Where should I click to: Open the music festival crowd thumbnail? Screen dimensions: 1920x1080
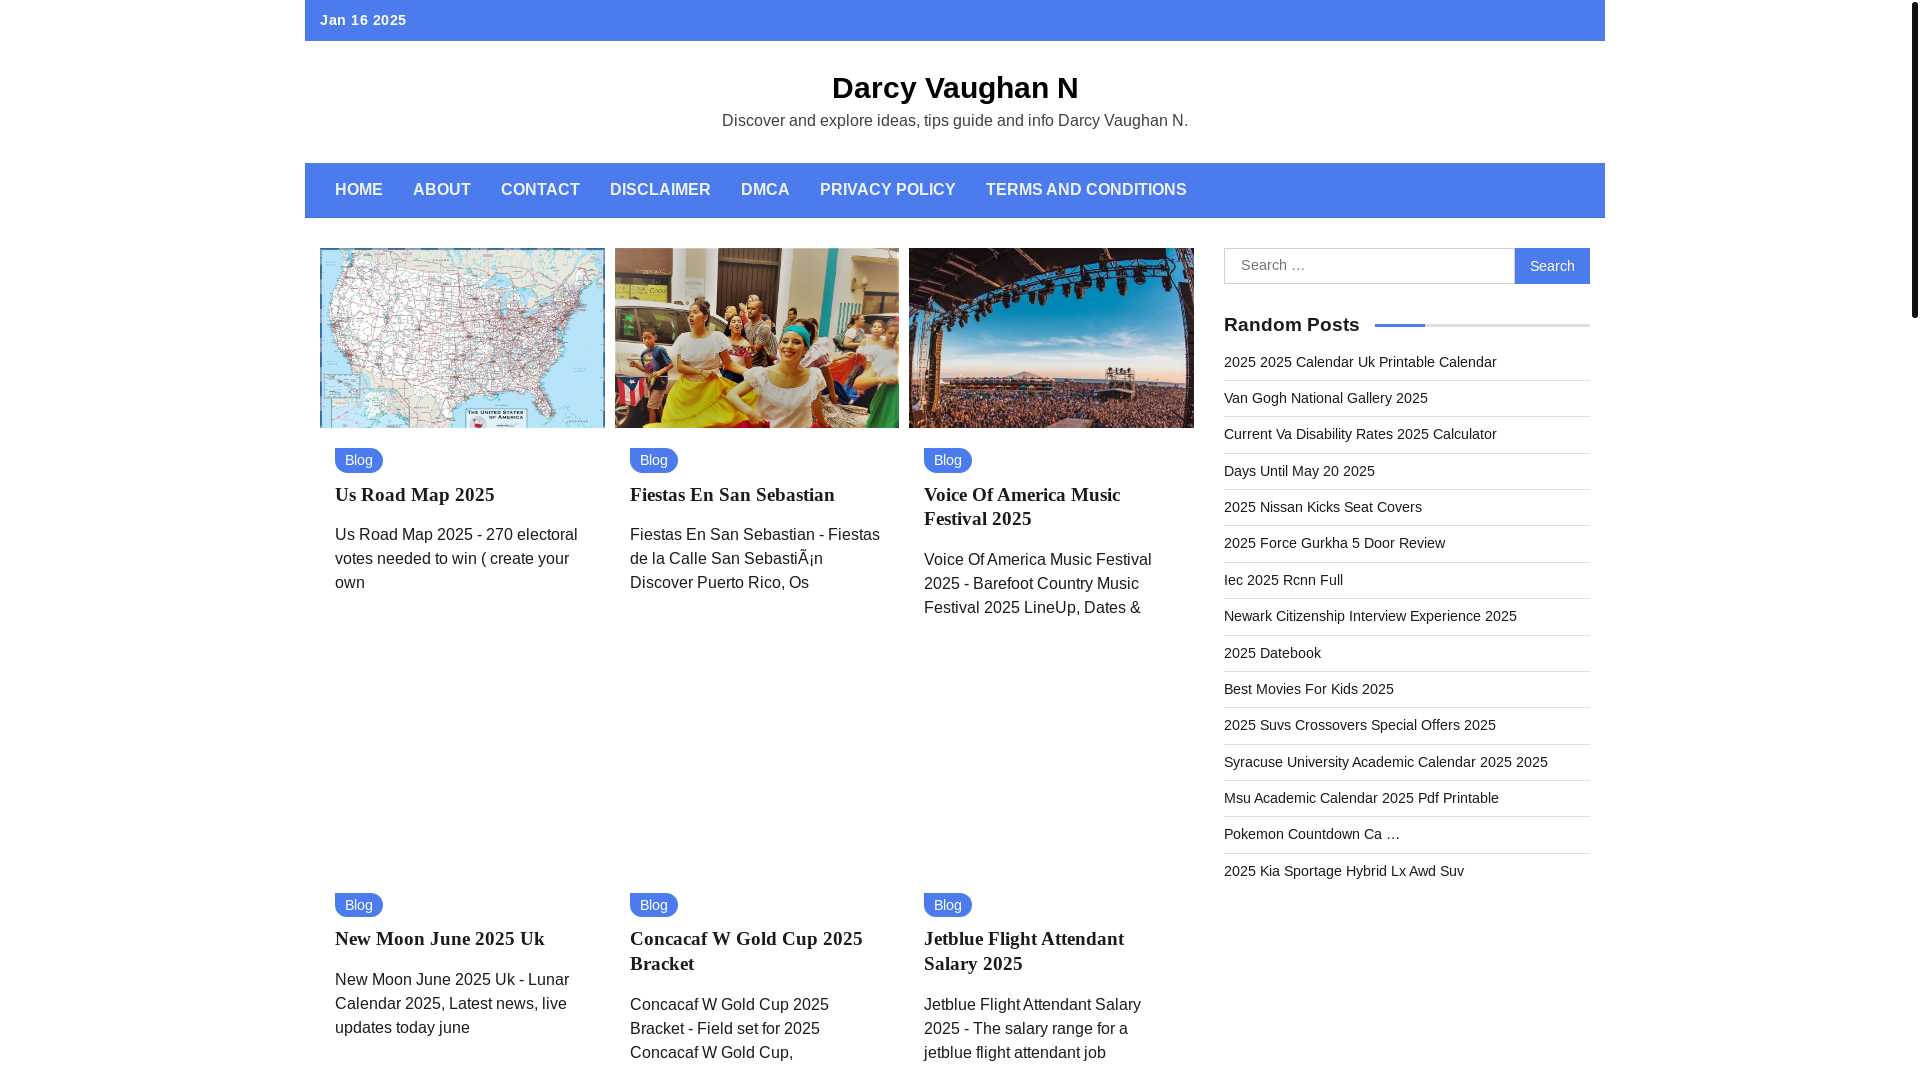(x=1051, y=338)
